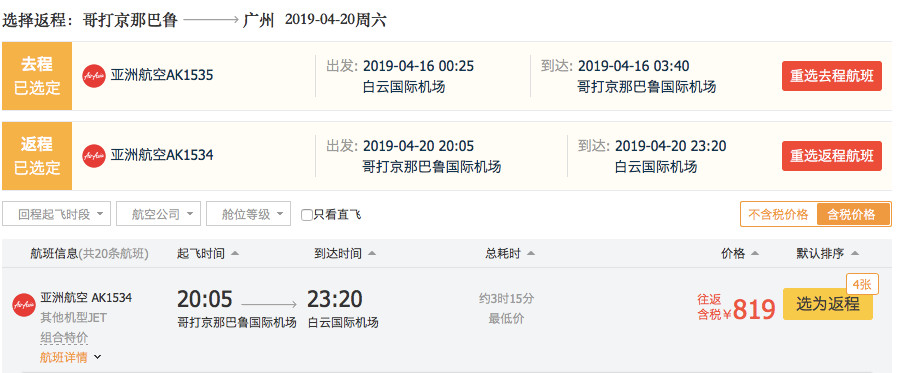Image resolution: width=898 pixels, height=373 pixels.
Task: Sort flights by price (价格)
Action: (740, 253)
